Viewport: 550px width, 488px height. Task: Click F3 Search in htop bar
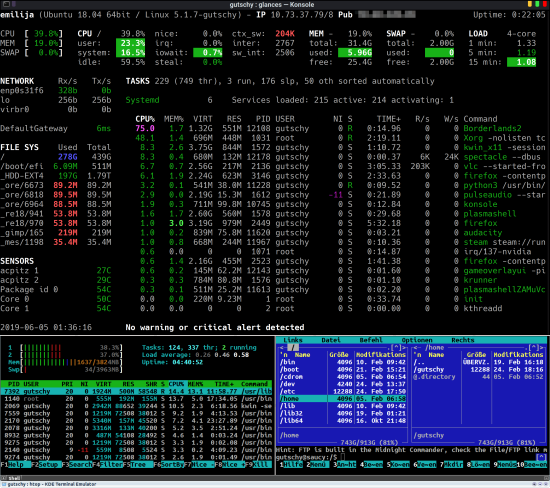click(77, 464)
